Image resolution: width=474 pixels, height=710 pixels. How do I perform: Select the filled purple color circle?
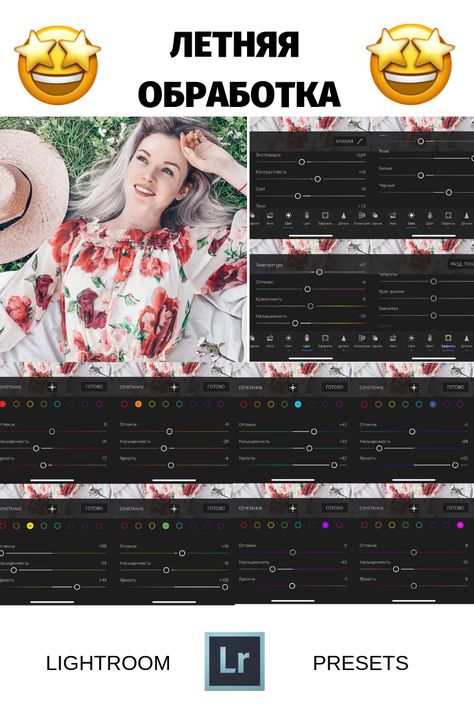pos(325,525)
